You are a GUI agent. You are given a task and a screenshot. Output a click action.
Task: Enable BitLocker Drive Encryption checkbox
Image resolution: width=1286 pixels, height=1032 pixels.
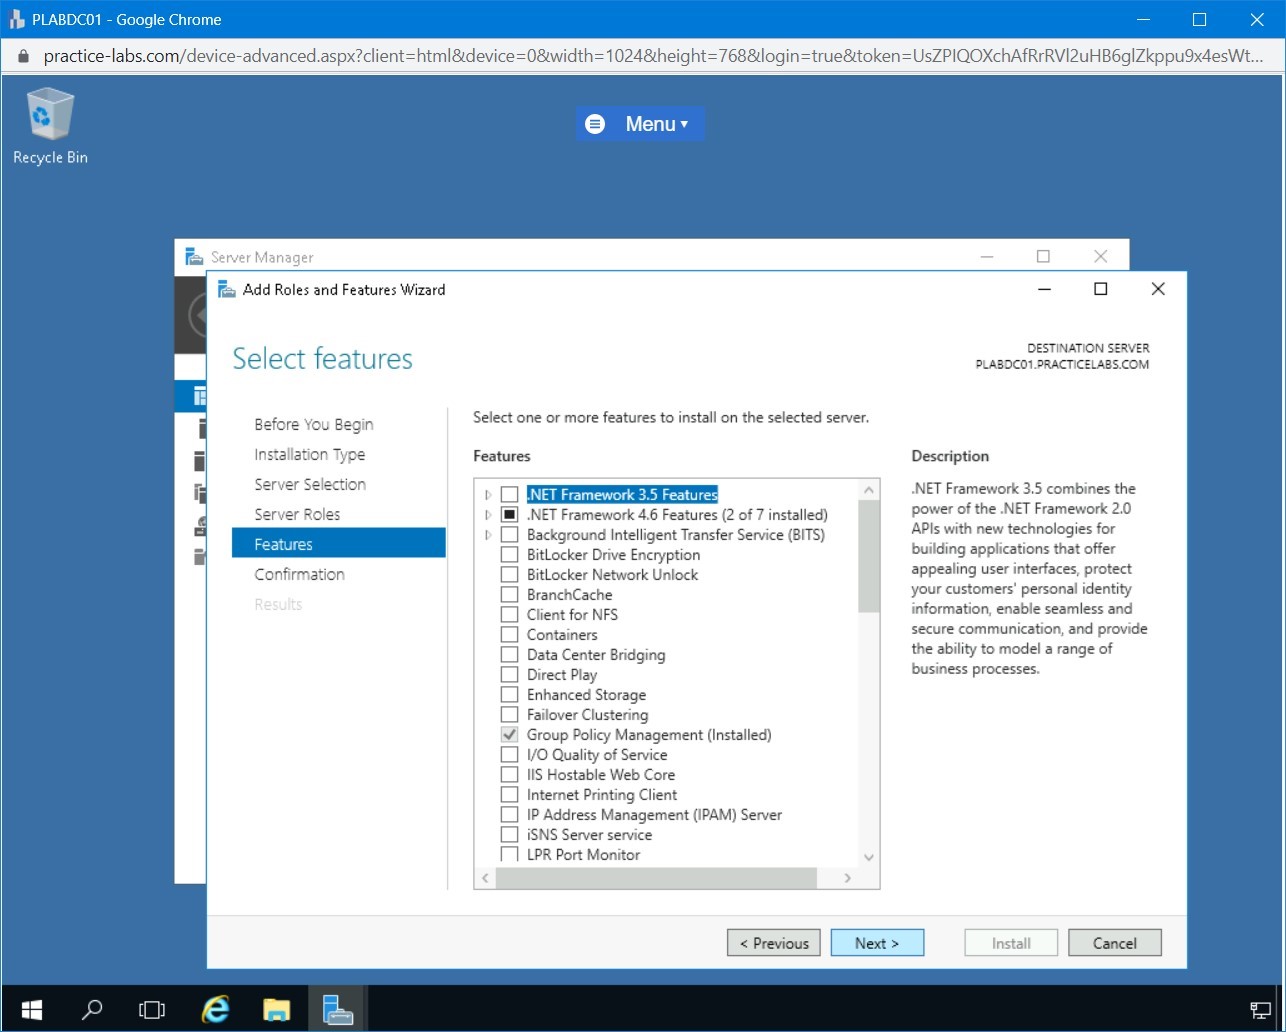pos(510,555)
